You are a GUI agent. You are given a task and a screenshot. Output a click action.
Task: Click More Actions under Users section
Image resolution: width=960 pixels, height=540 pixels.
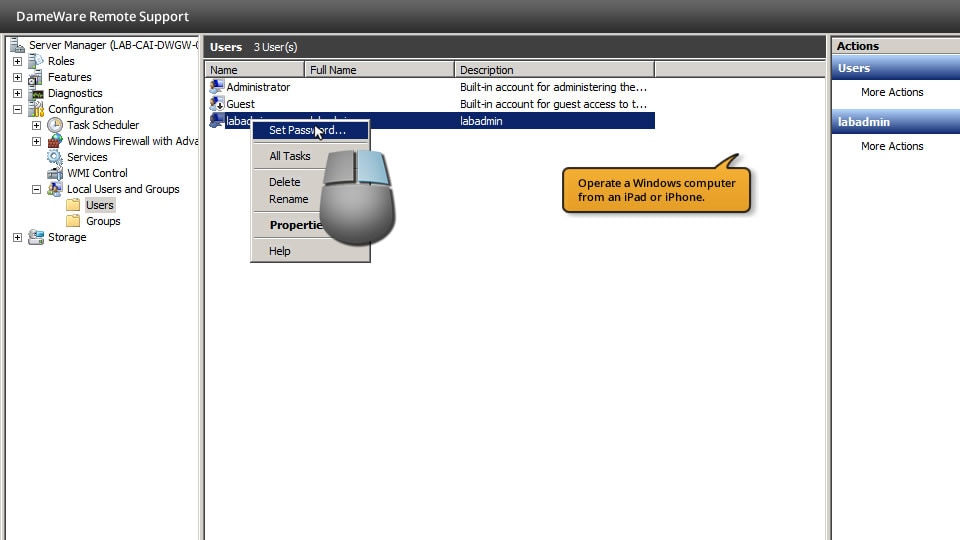[x=892, y=92]
